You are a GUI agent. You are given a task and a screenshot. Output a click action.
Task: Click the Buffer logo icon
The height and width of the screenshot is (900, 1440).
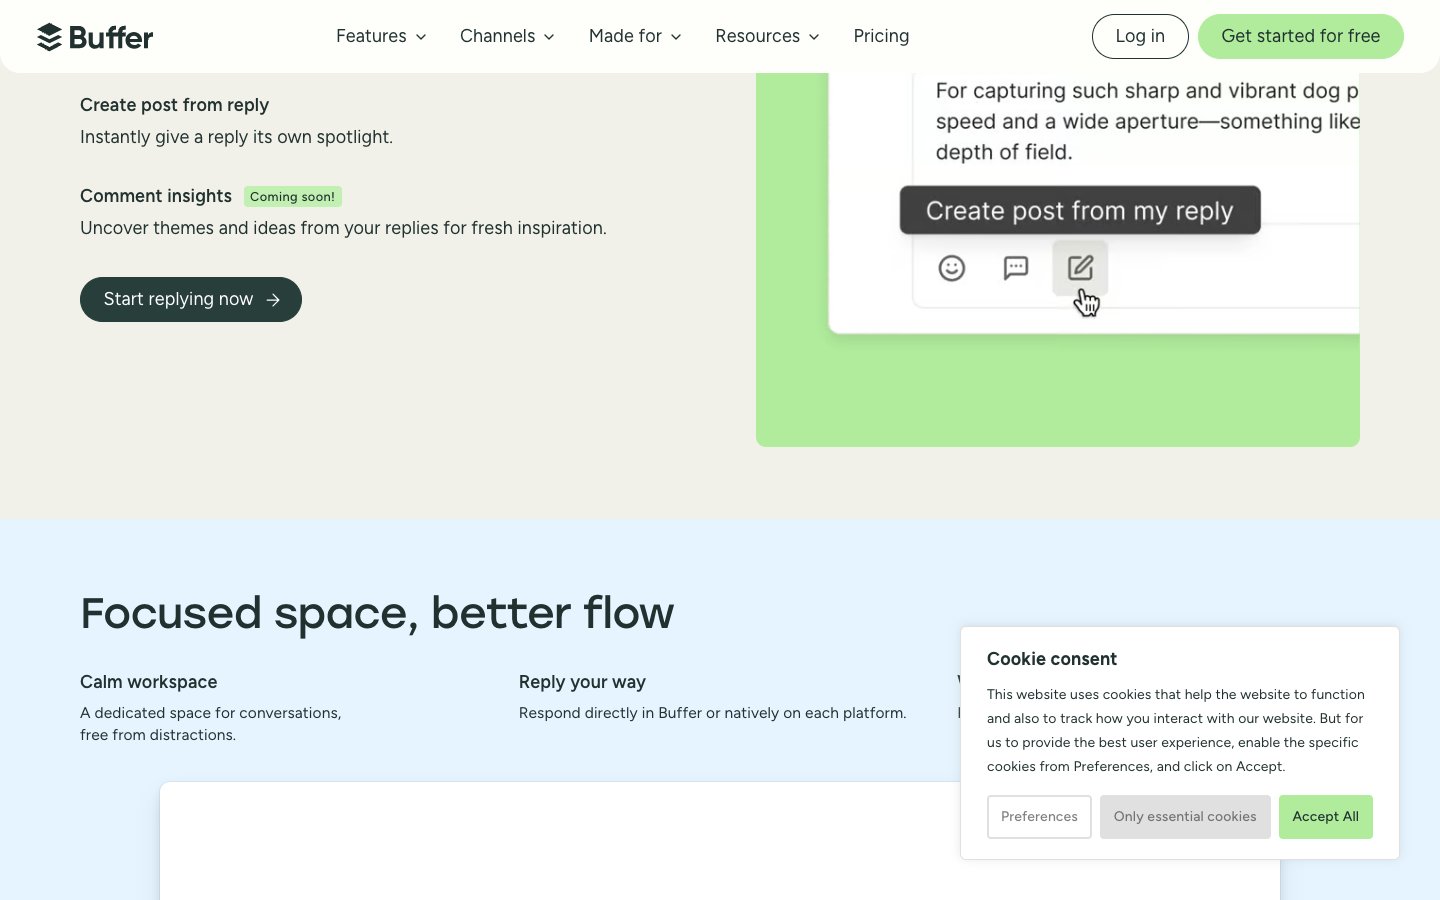(x=50, y=37)
